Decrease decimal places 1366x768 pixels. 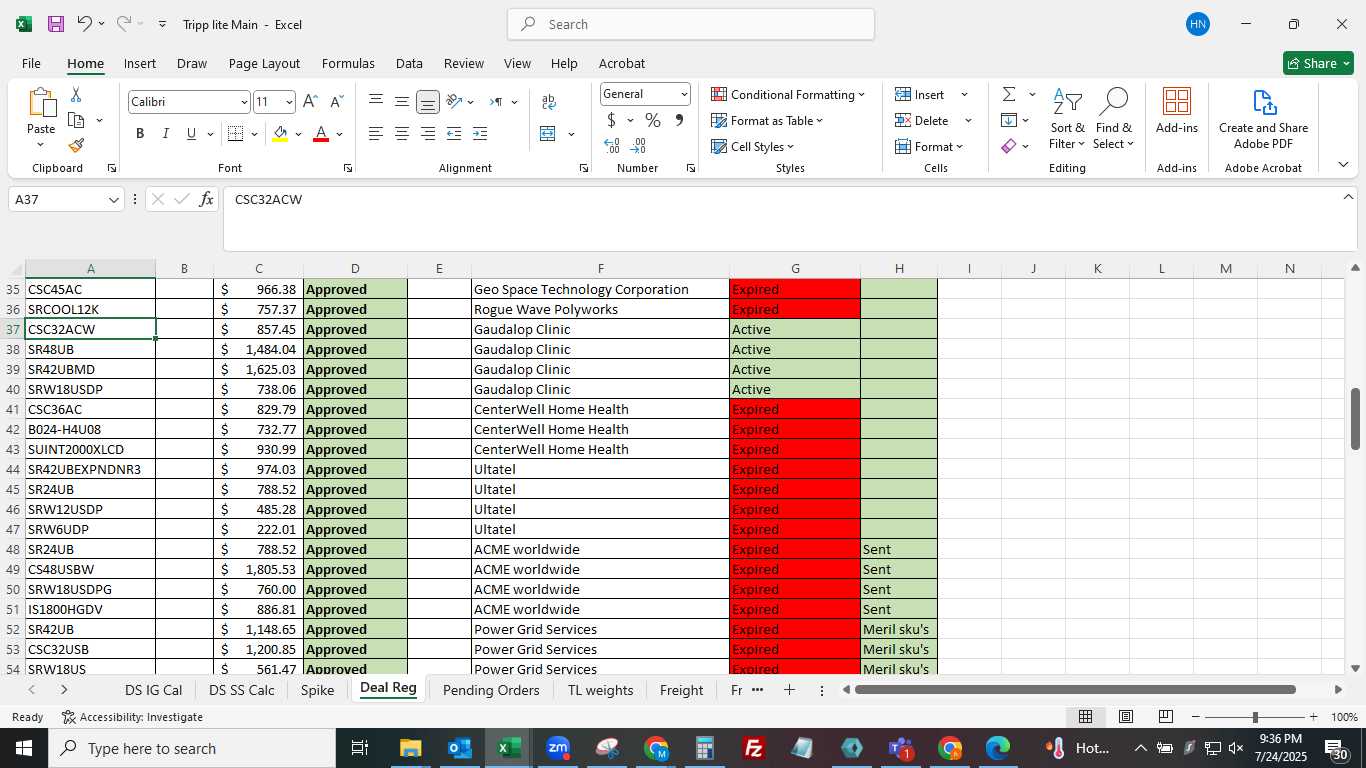pos(639,146)
